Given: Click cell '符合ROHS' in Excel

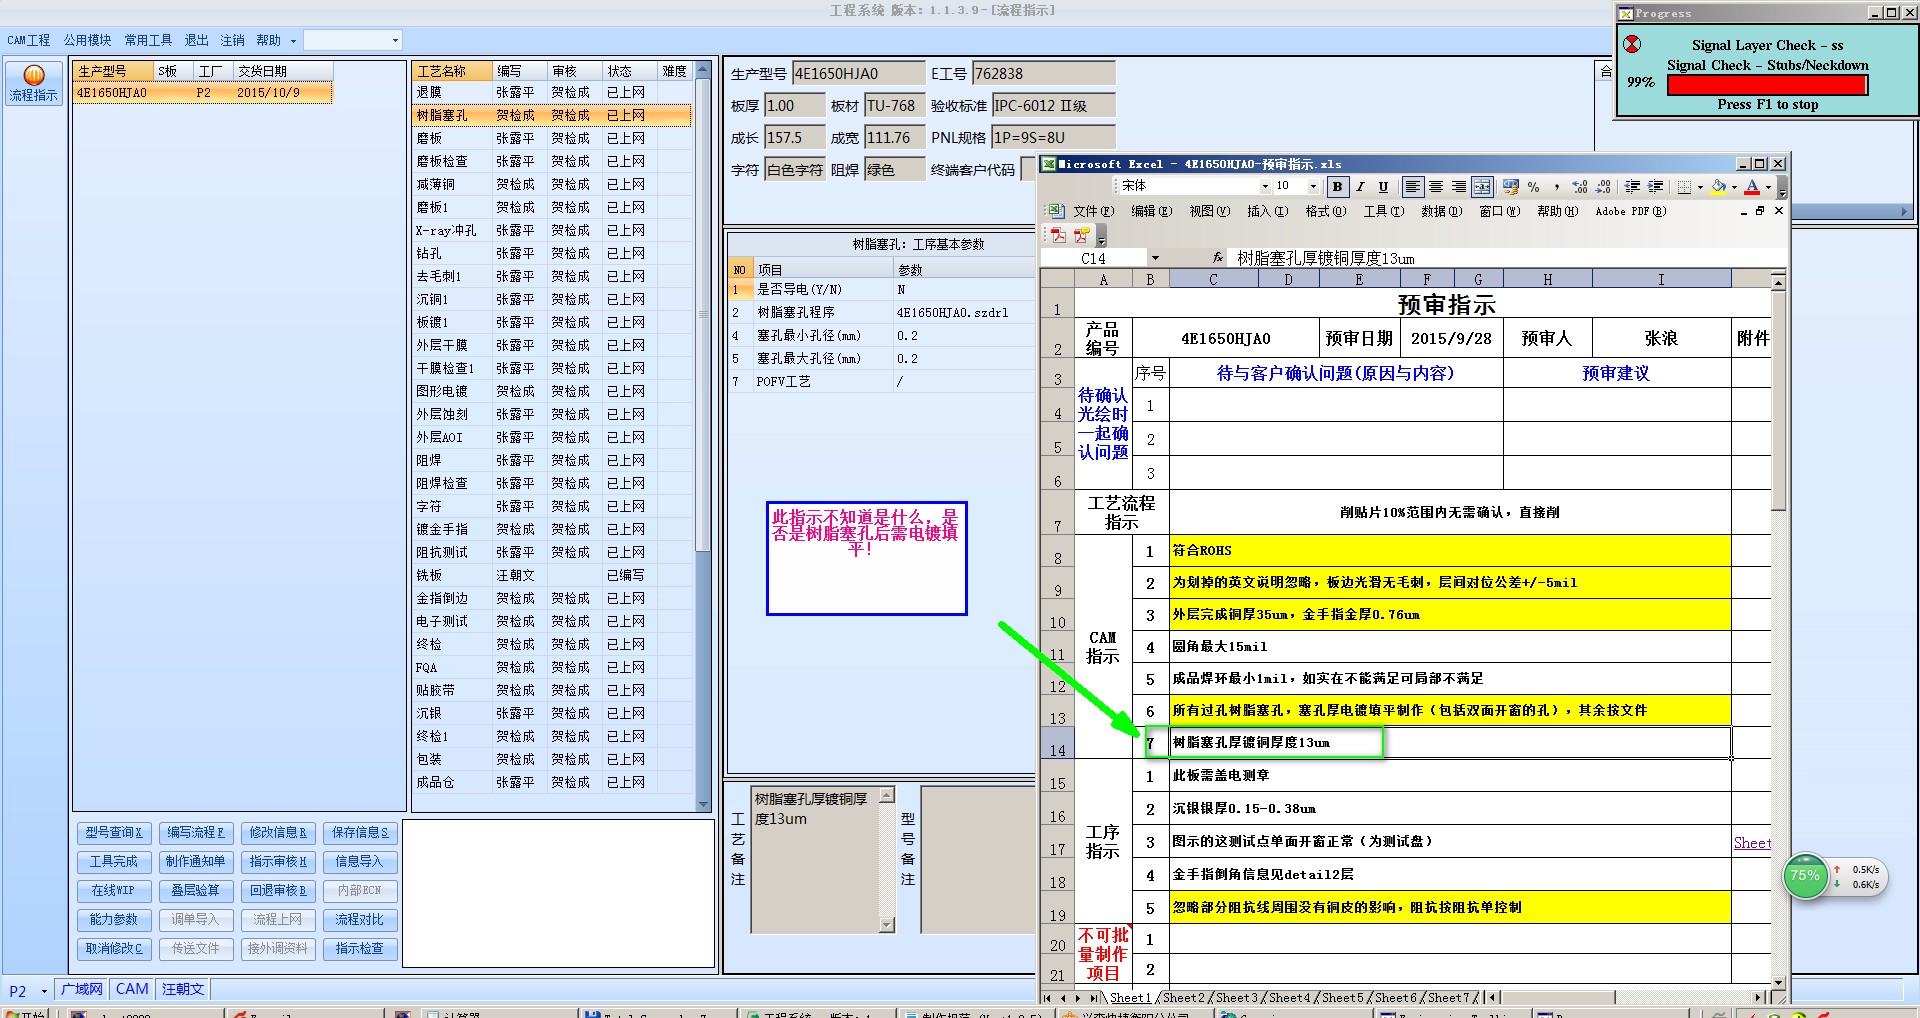Looking at the screenshot, I should click(1450, 551).
